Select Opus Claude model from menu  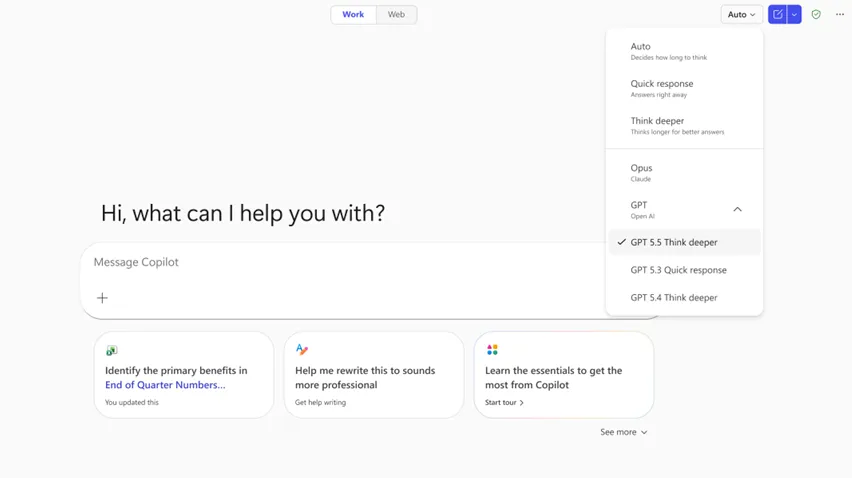tap(642, 172)
